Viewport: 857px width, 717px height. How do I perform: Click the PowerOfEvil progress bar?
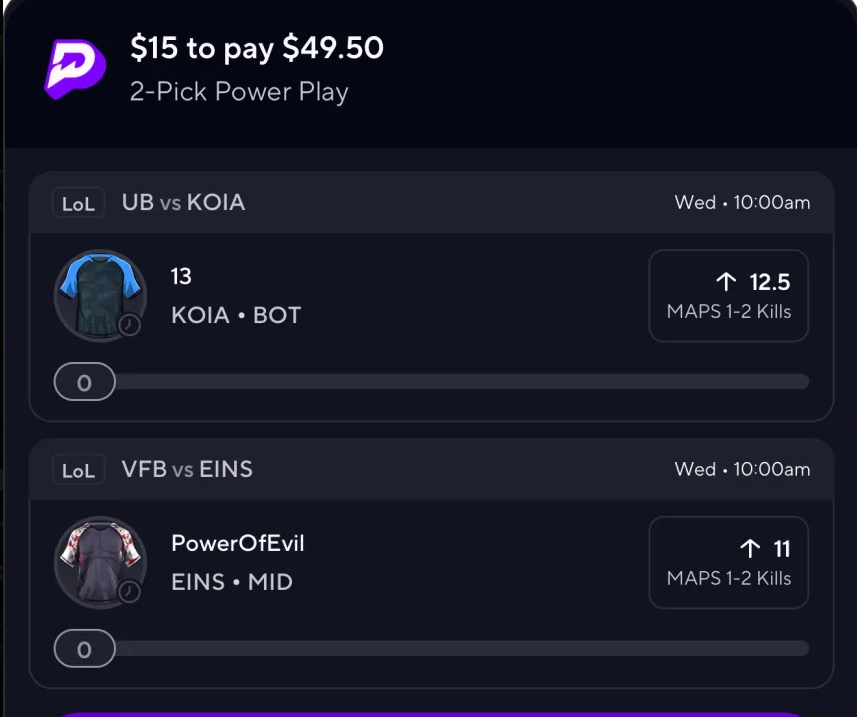click(x=462, y=648)
